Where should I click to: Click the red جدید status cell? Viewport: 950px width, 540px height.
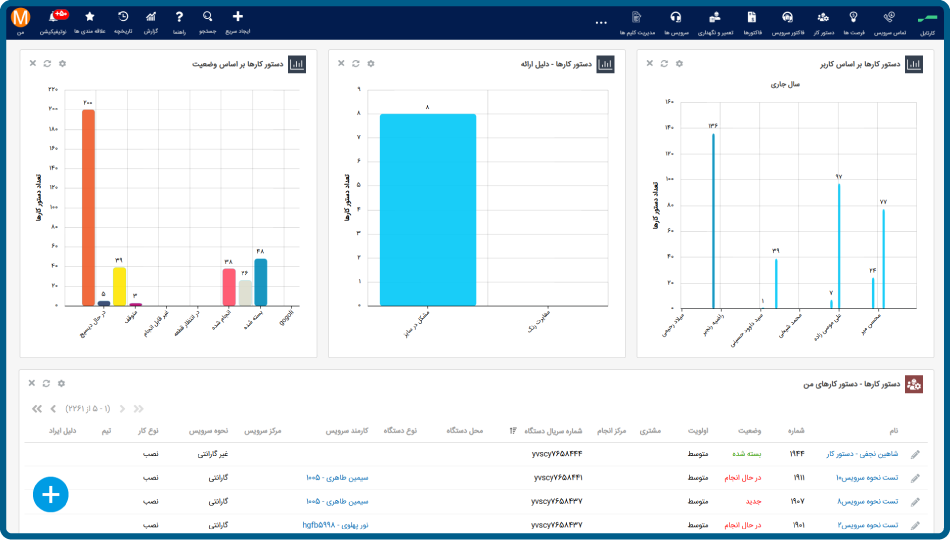754,501
